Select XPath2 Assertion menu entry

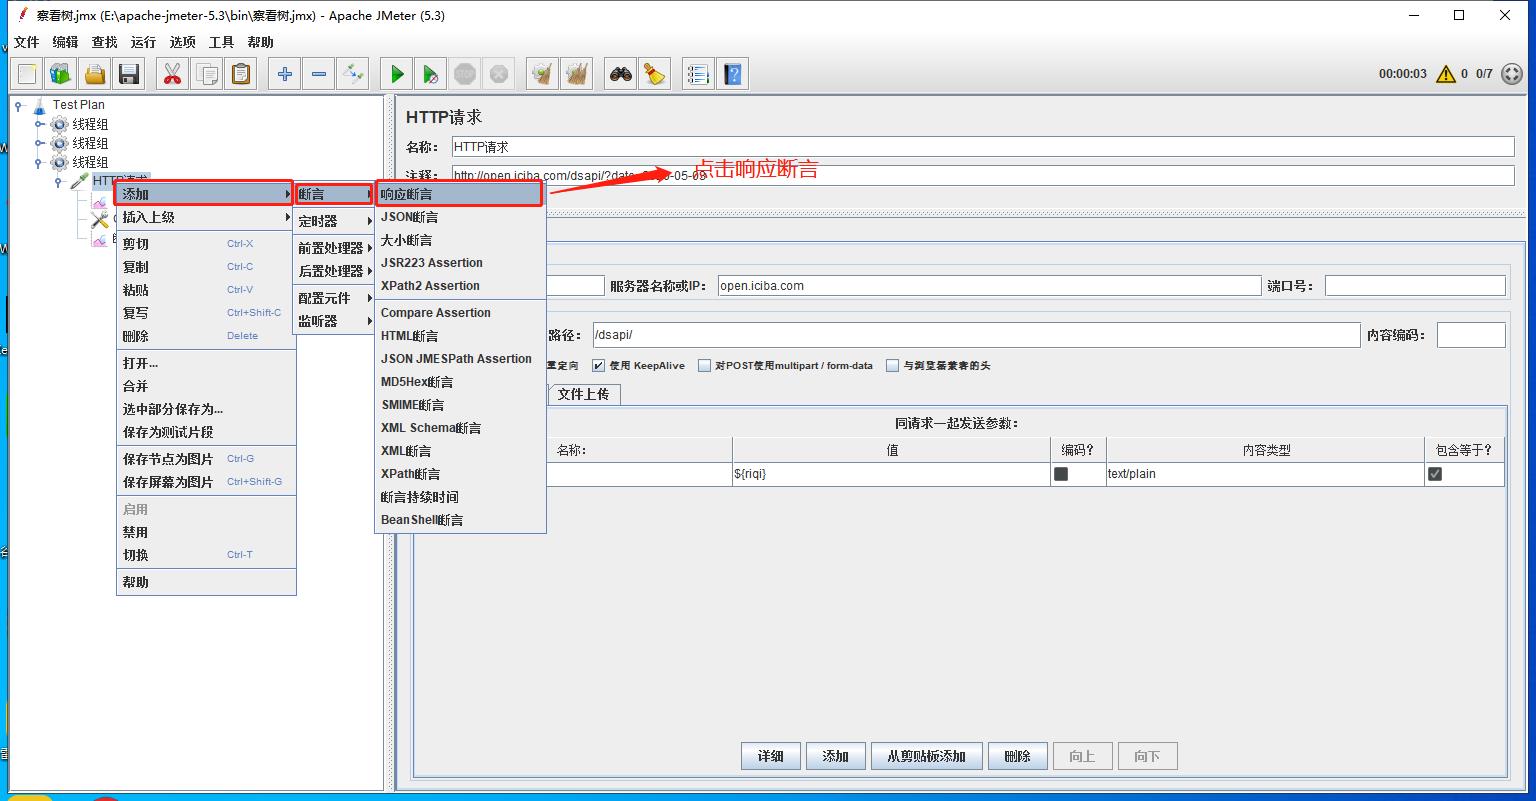(x=460, y=286)
